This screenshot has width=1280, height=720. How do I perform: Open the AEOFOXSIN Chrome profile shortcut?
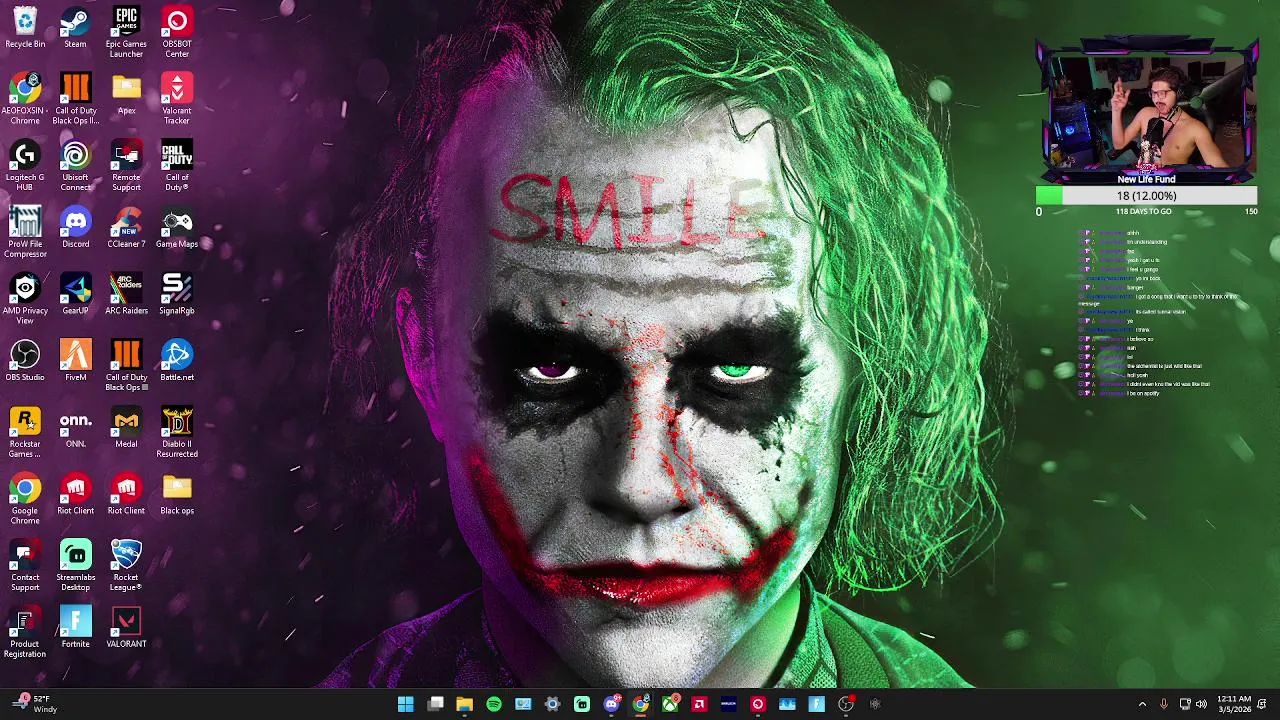25,99
